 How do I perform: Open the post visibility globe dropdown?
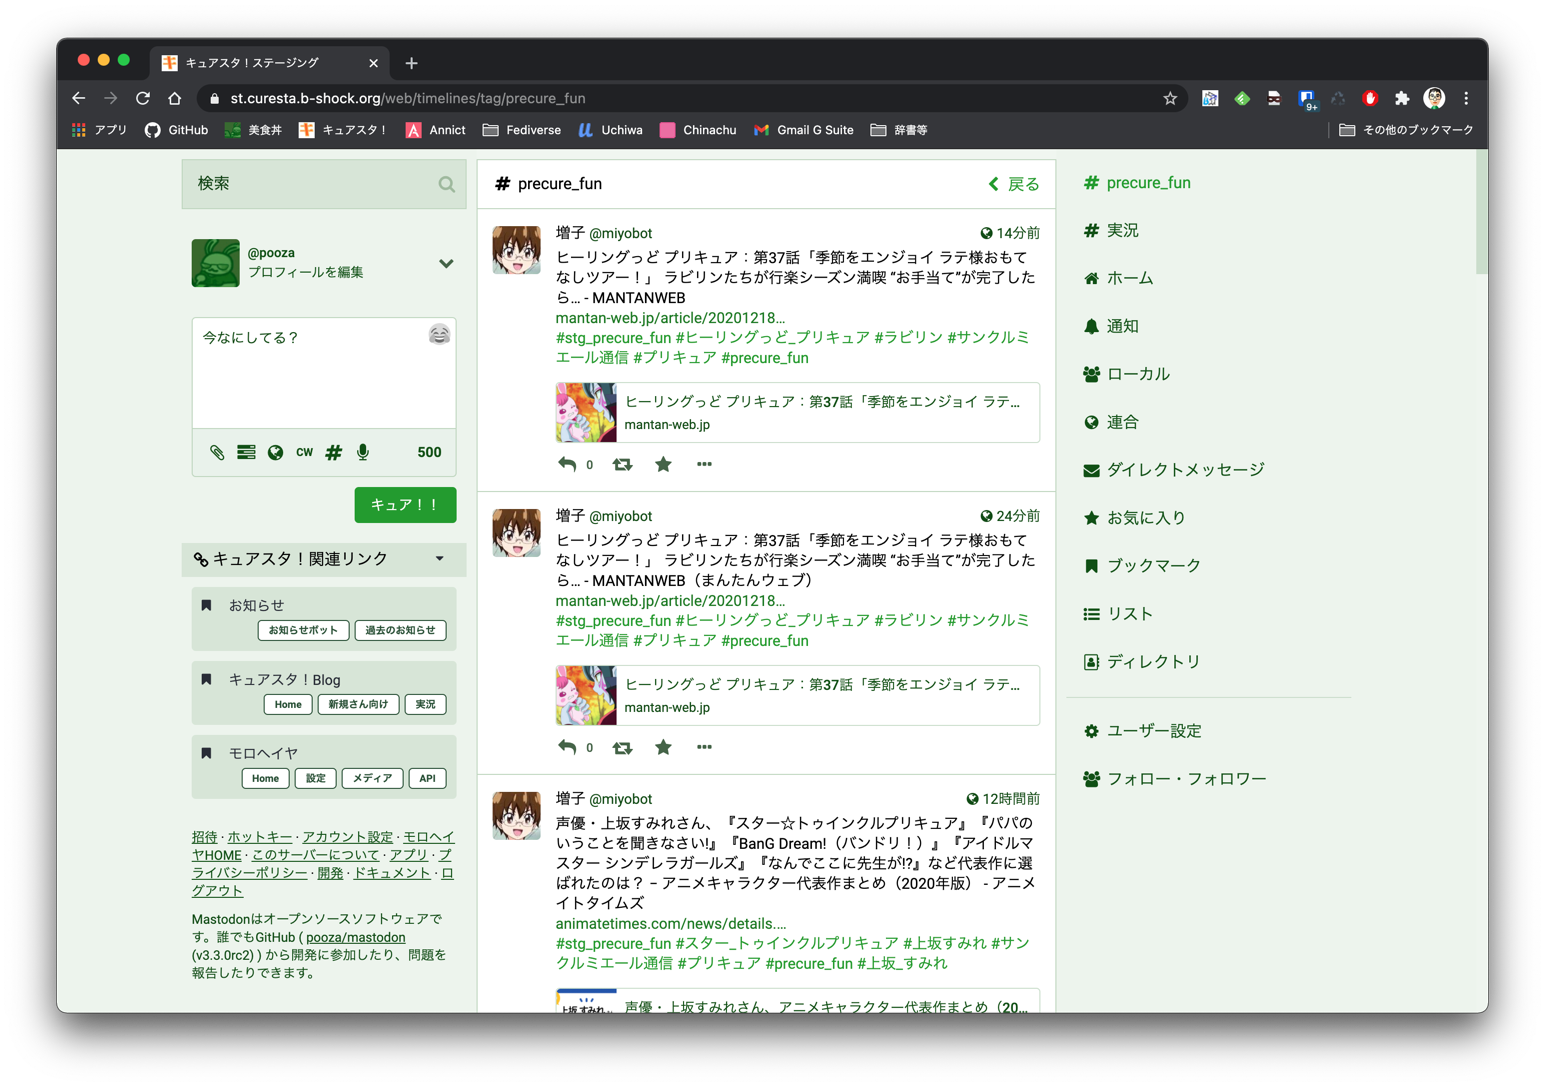click(x=275, y=452)
